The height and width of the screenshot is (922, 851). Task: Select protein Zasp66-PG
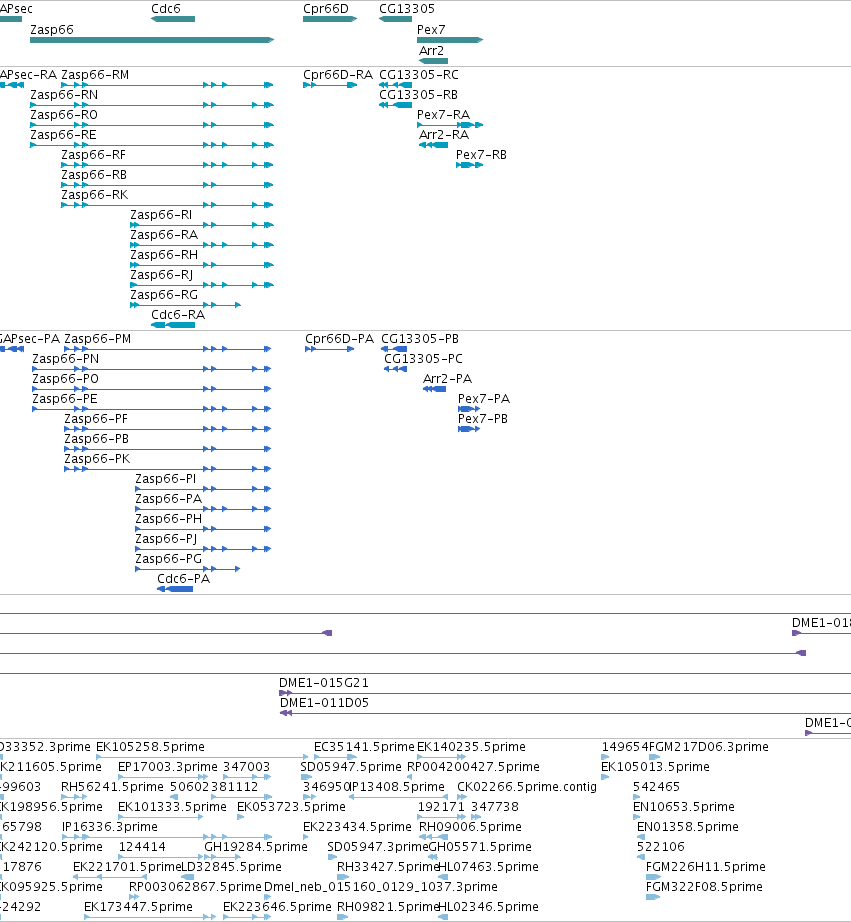coord(188,569)
